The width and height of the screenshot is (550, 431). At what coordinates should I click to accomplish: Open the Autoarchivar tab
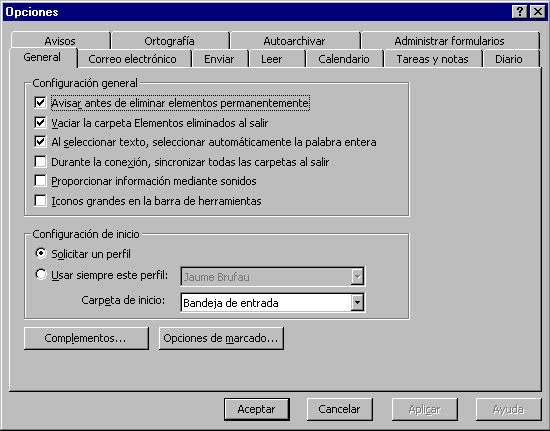294,41
